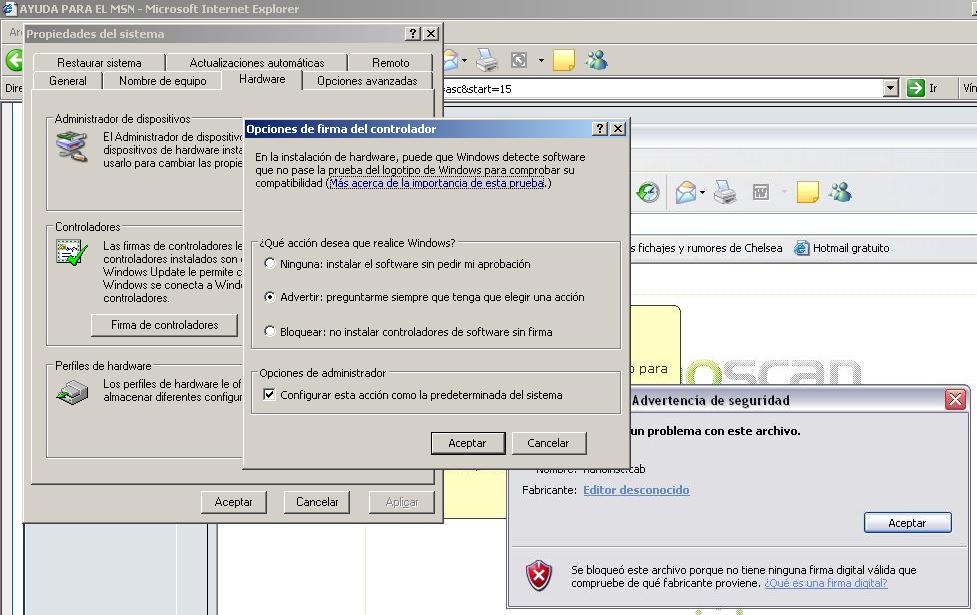Click the yellow note icon in the upper toolbar

pyautogui.click(x=563, y=60)
